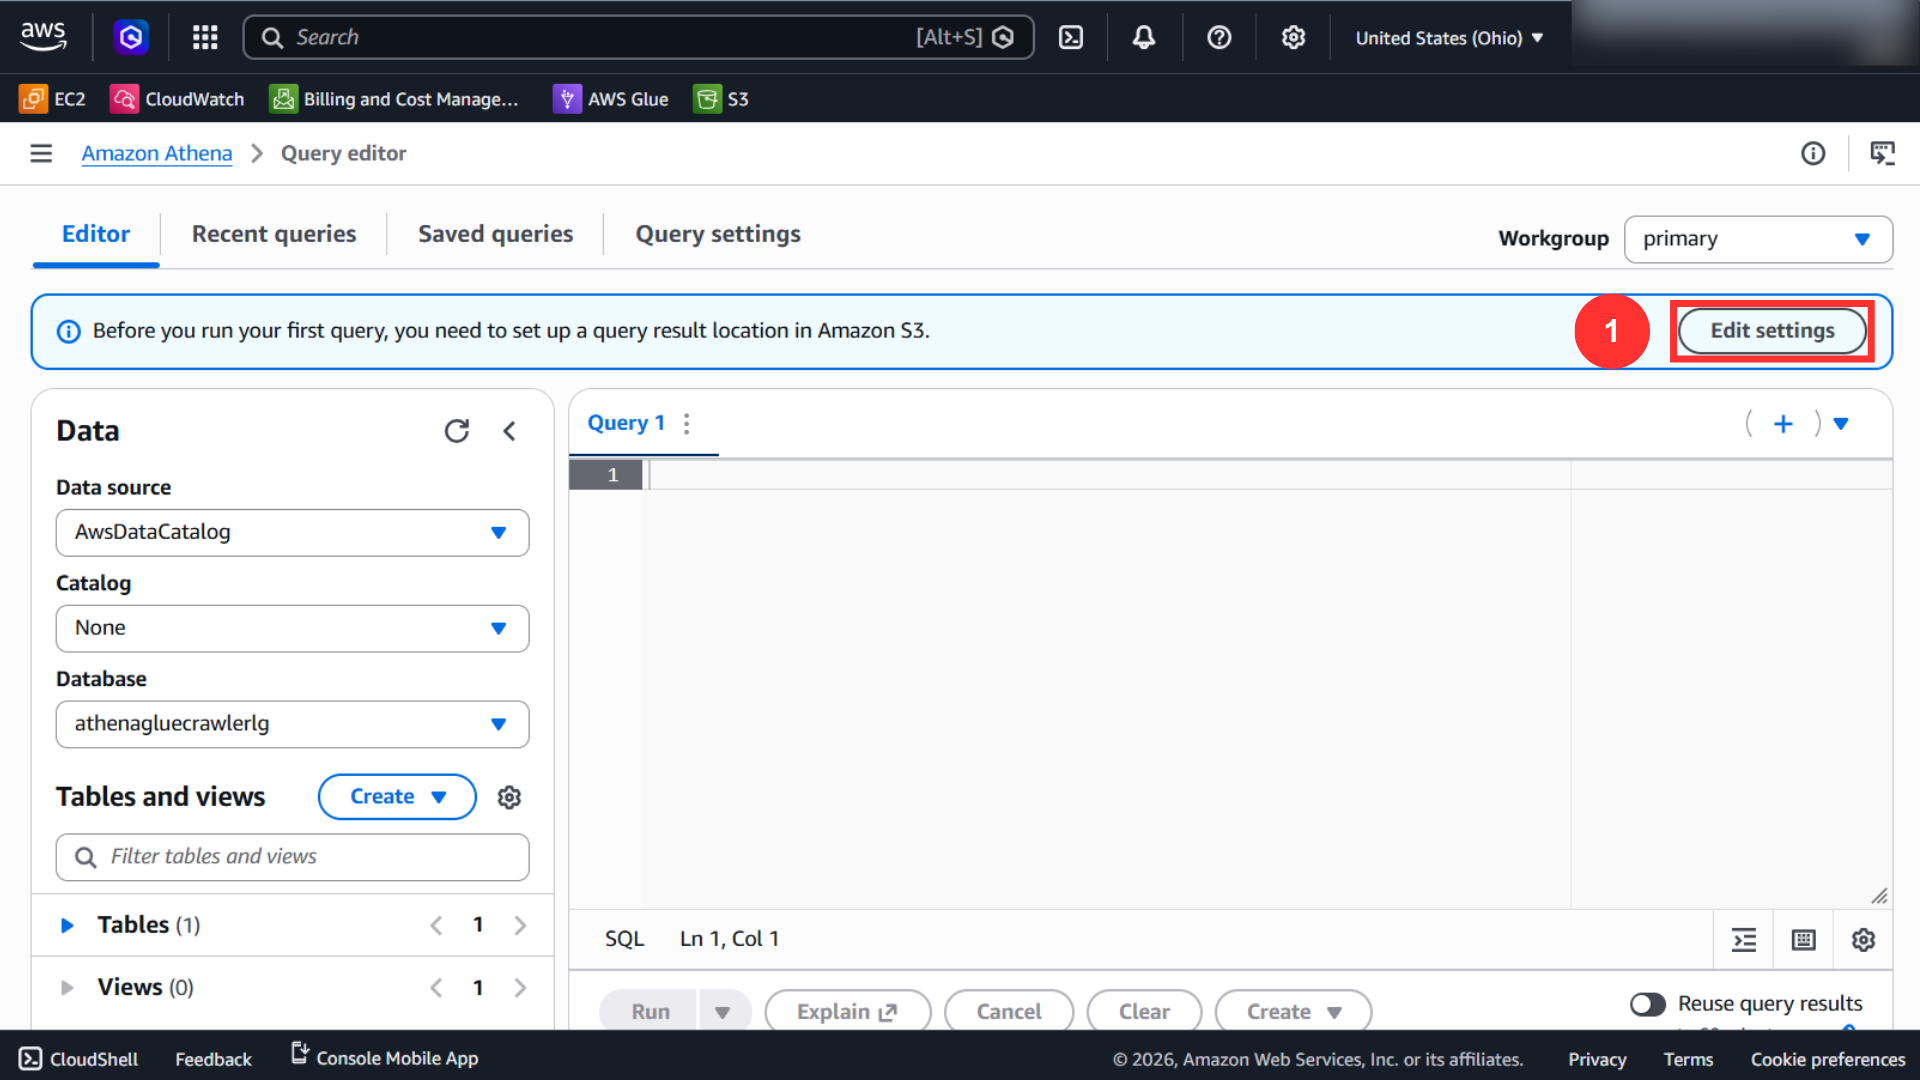
Task: Open the Database athenagluecrawlerlg dropdown
Action: pyautogui.click(x=292, y=724)
